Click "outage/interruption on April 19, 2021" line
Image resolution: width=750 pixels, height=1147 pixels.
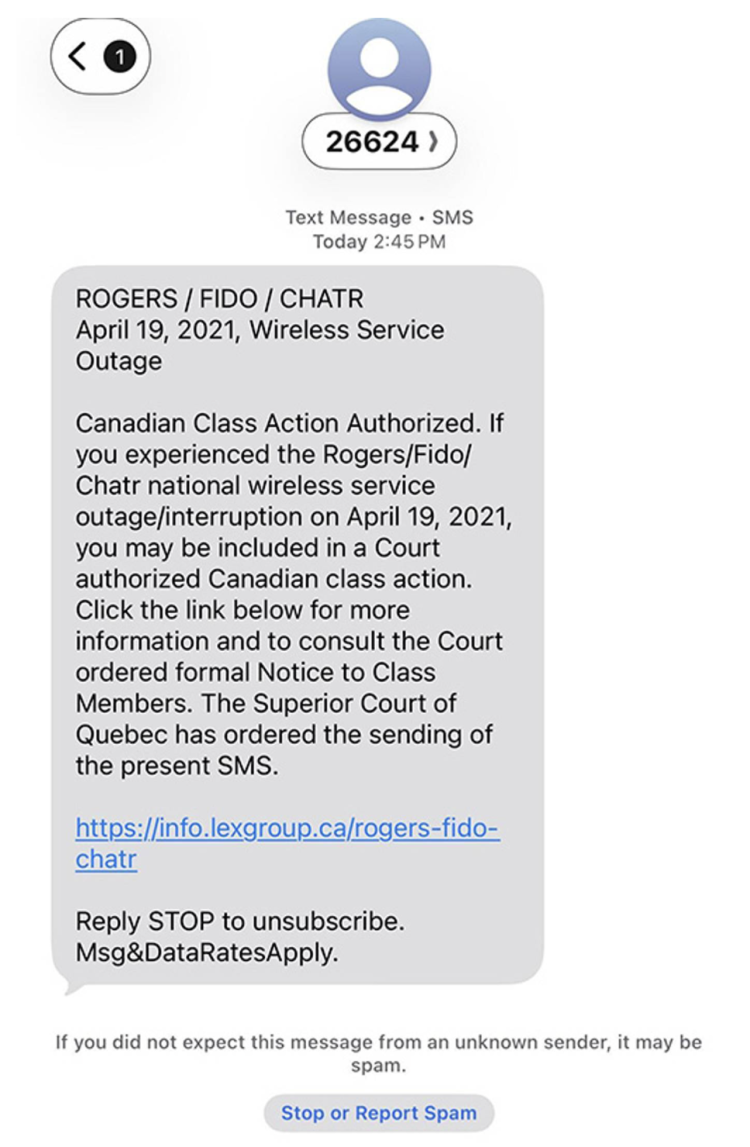(295, 517)
